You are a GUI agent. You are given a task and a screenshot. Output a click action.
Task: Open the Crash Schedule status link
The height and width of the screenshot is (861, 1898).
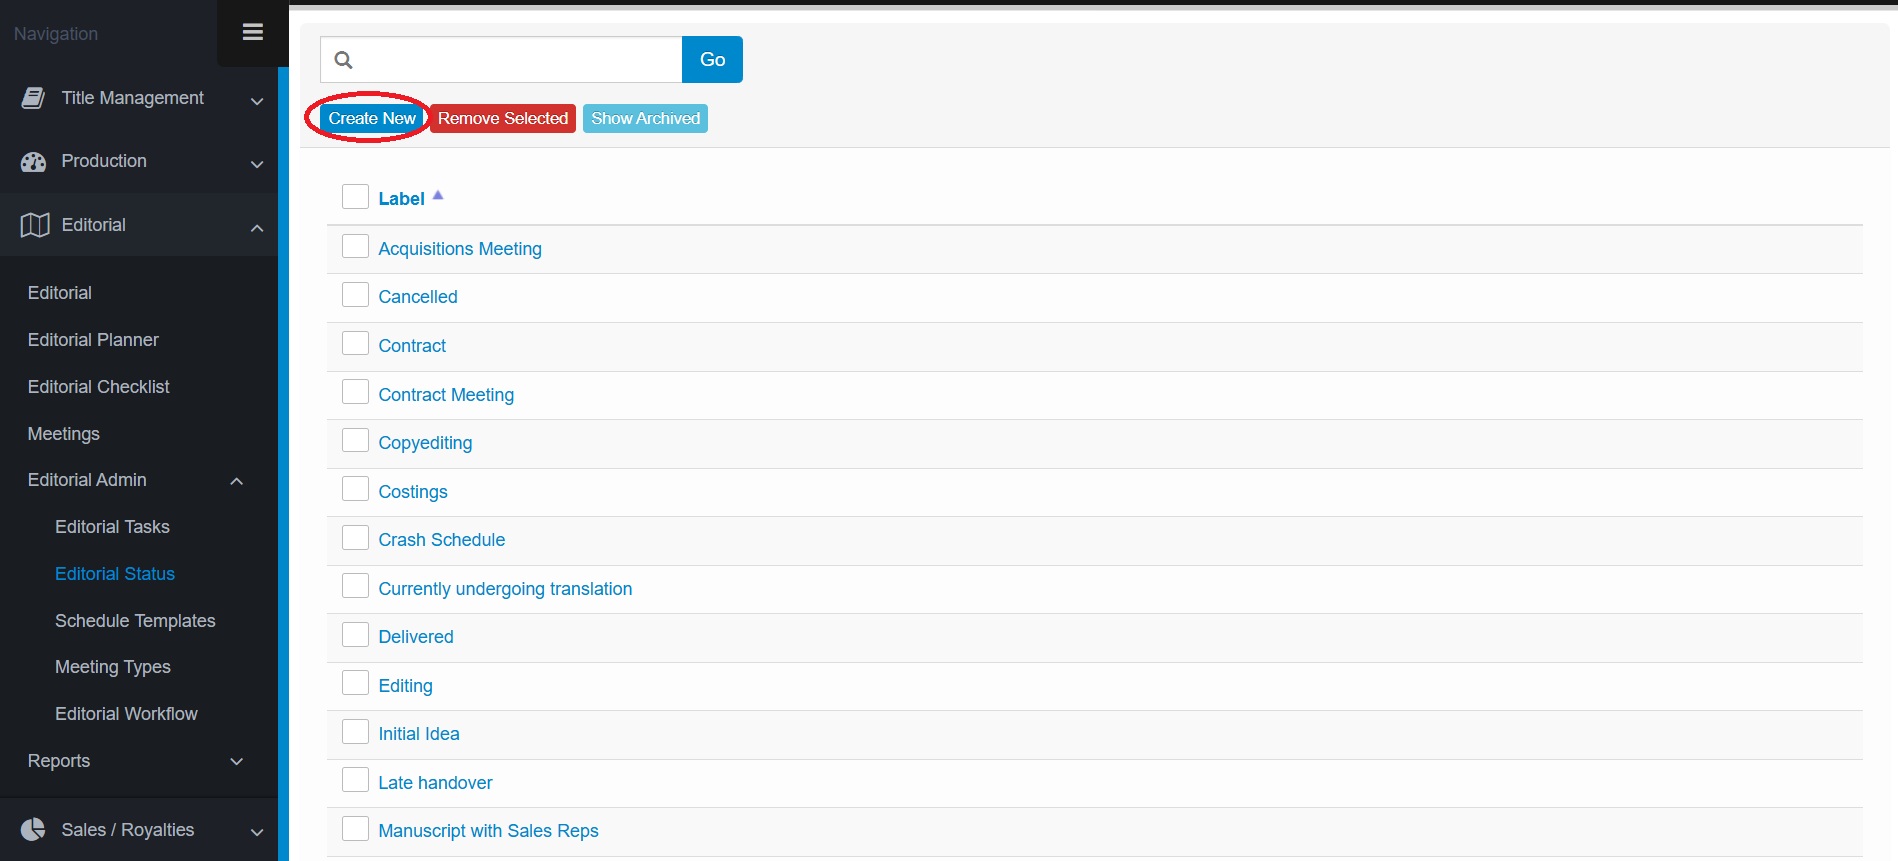[x=441, y=540]
